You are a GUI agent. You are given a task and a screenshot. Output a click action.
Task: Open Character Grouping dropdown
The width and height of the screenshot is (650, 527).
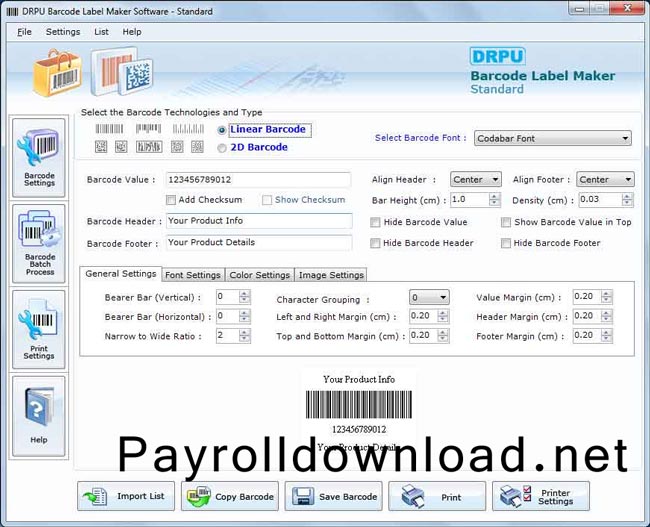(x=429, y=297)
